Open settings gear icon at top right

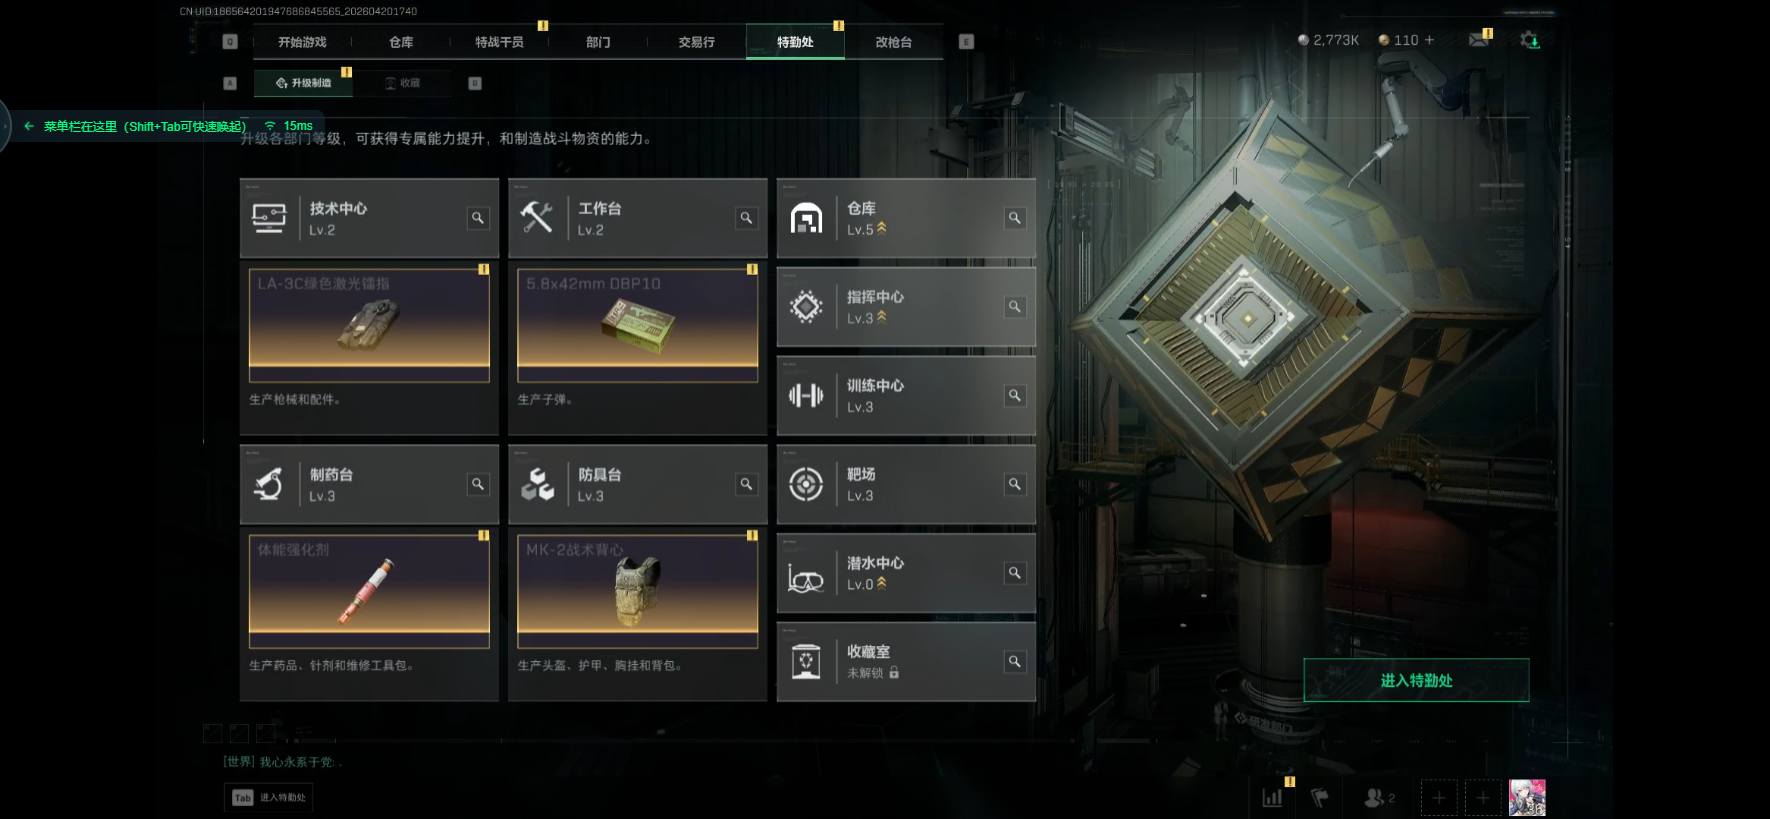(x=1529, y=40)
